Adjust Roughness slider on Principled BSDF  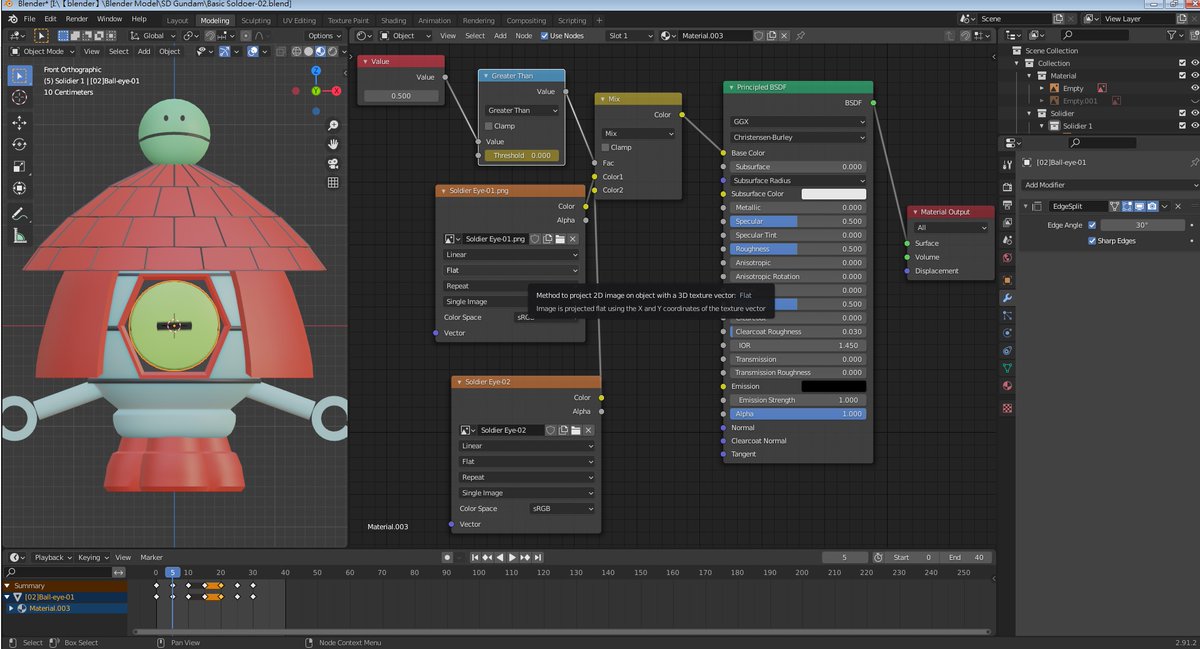[798, 249]
